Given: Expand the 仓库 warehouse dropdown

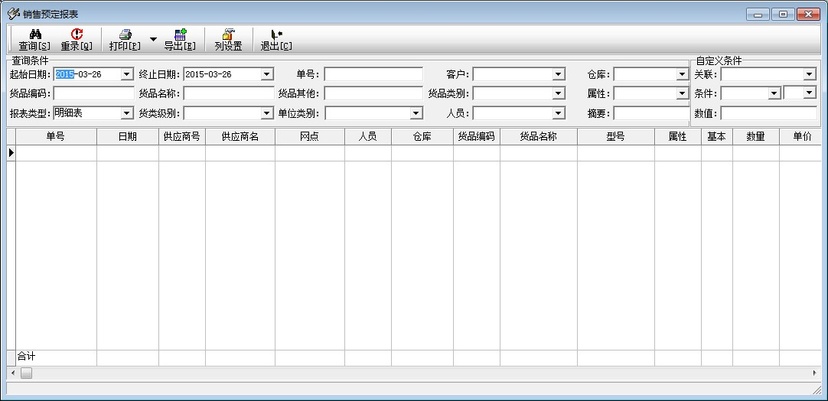Looking at the screenshot, I should (x=682, y=74).
